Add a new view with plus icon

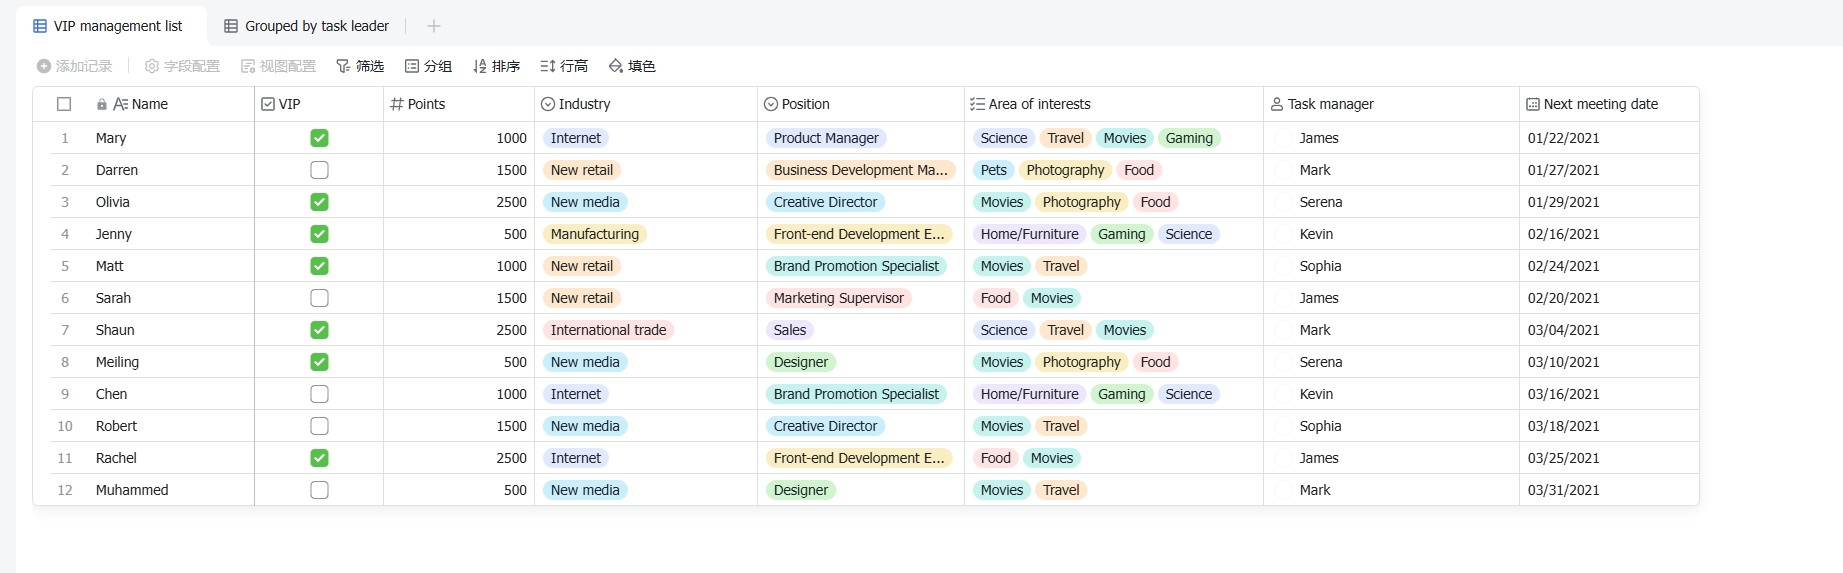click(434, 26)
